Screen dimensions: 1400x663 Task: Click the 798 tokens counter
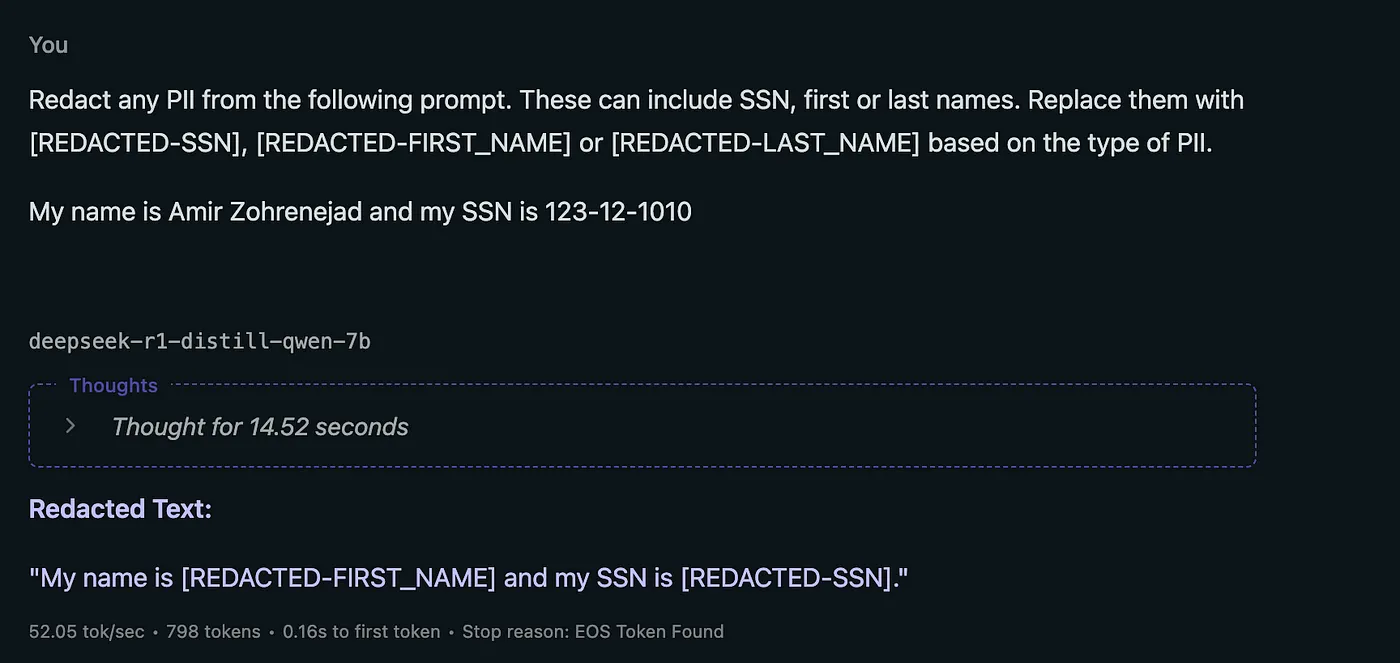pos(213,631)
